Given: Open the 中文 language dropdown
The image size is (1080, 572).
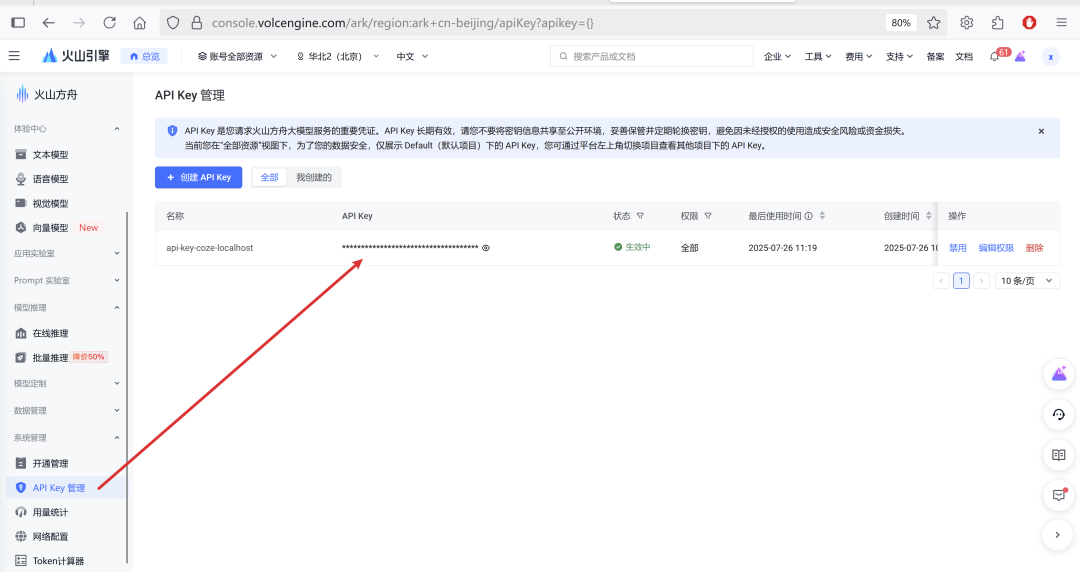Looking at the screenshot, I should tap(412, 57).
